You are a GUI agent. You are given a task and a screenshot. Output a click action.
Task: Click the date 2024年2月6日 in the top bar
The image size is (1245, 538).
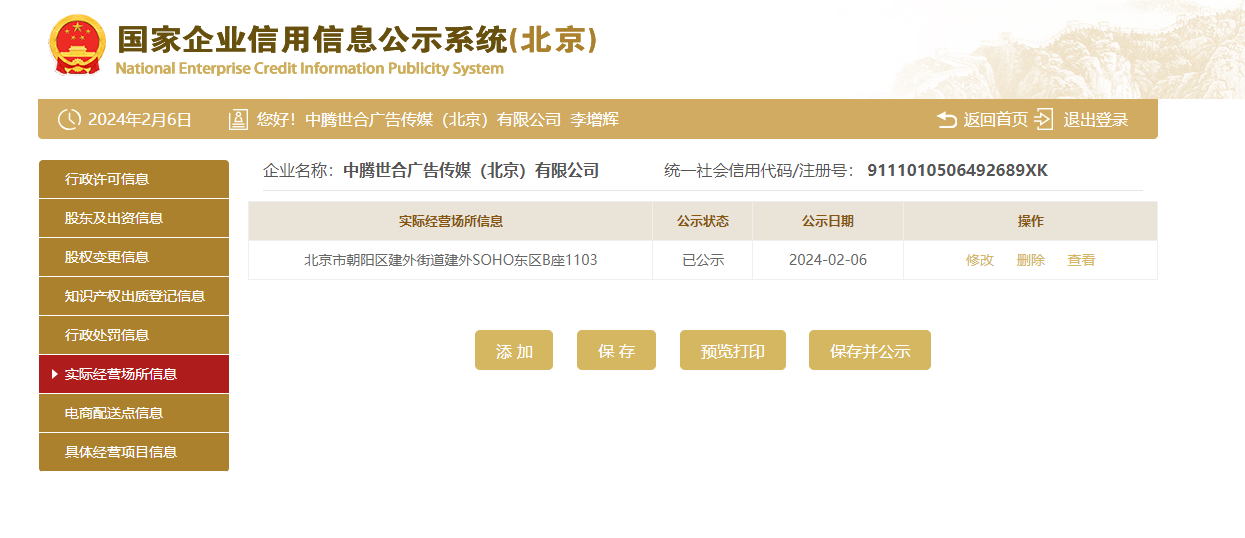[x=140, y=120]
